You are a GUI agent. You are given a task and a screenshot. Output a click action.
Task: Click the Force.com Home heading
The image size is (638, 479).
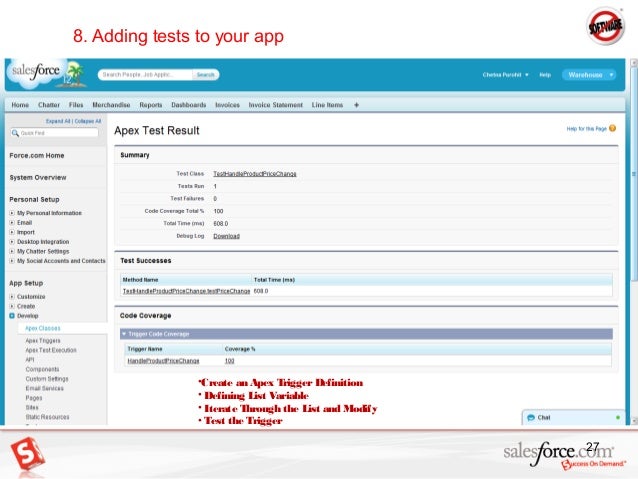pos(37,155)
